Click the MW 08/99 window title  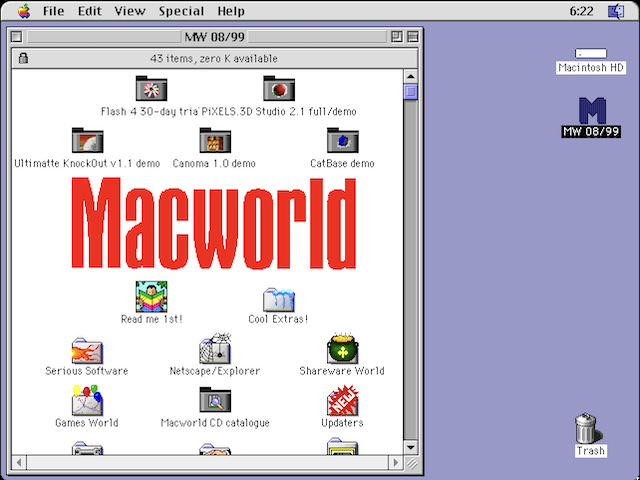(214, 37)
